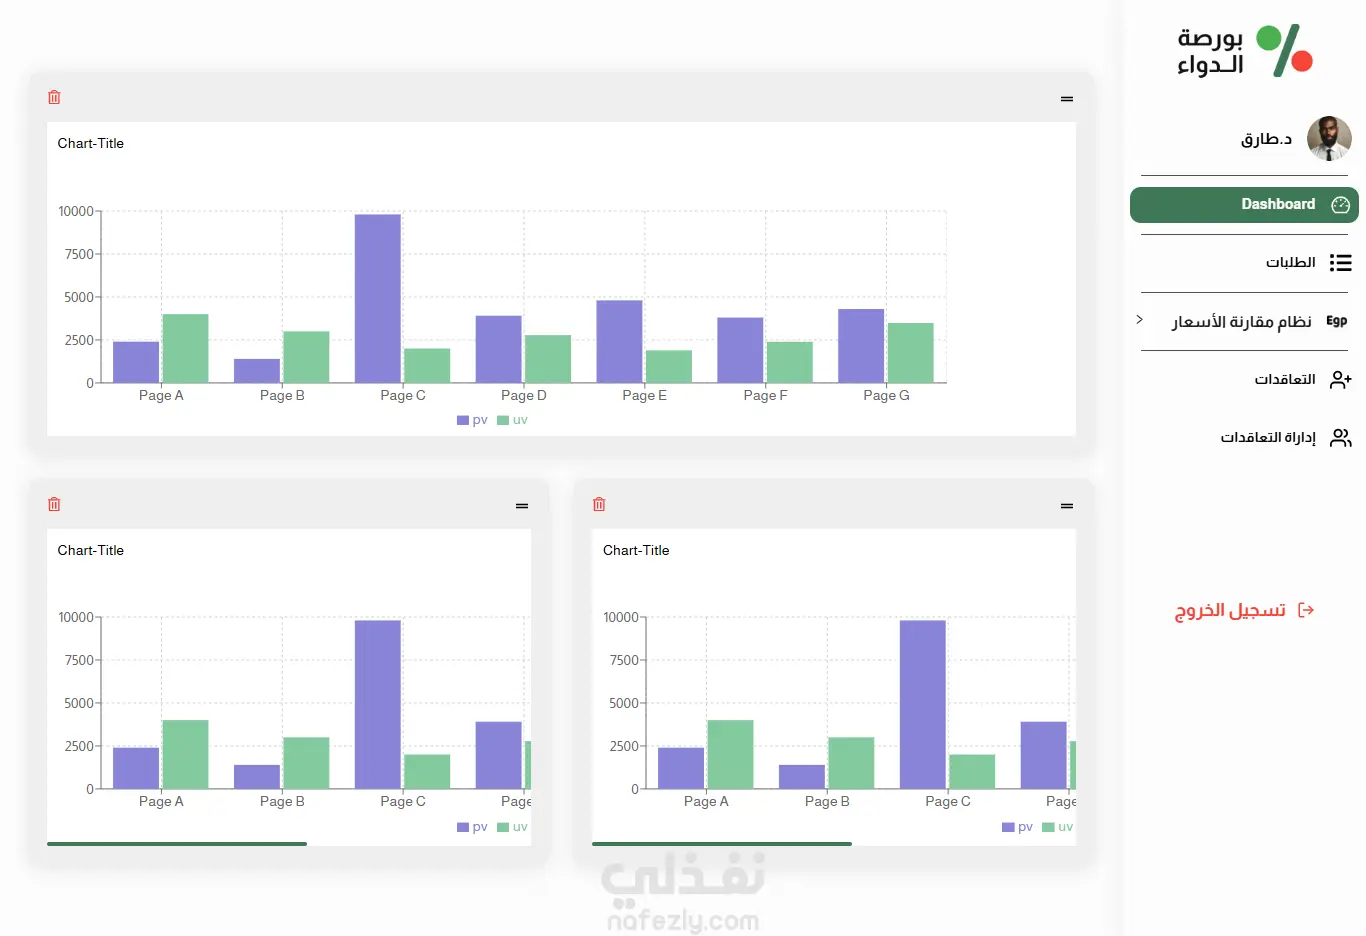
Task: Open د.طارق profile avatar
Action: click(x=1329, y=138)
